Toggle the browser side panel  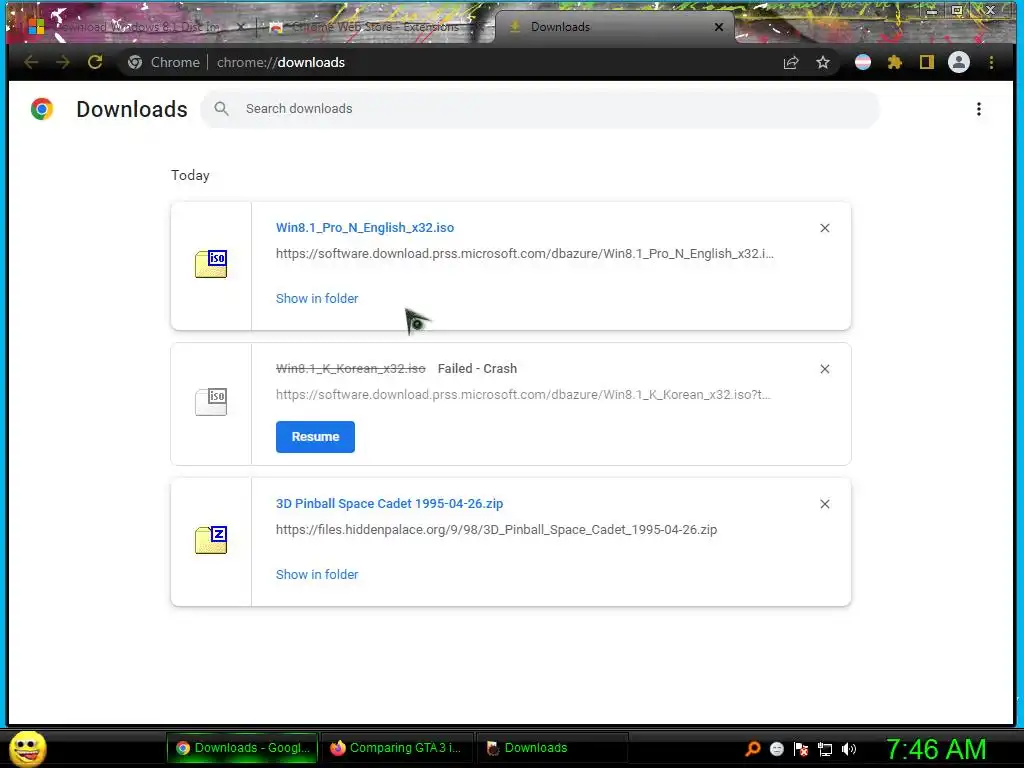pos(926,62)
